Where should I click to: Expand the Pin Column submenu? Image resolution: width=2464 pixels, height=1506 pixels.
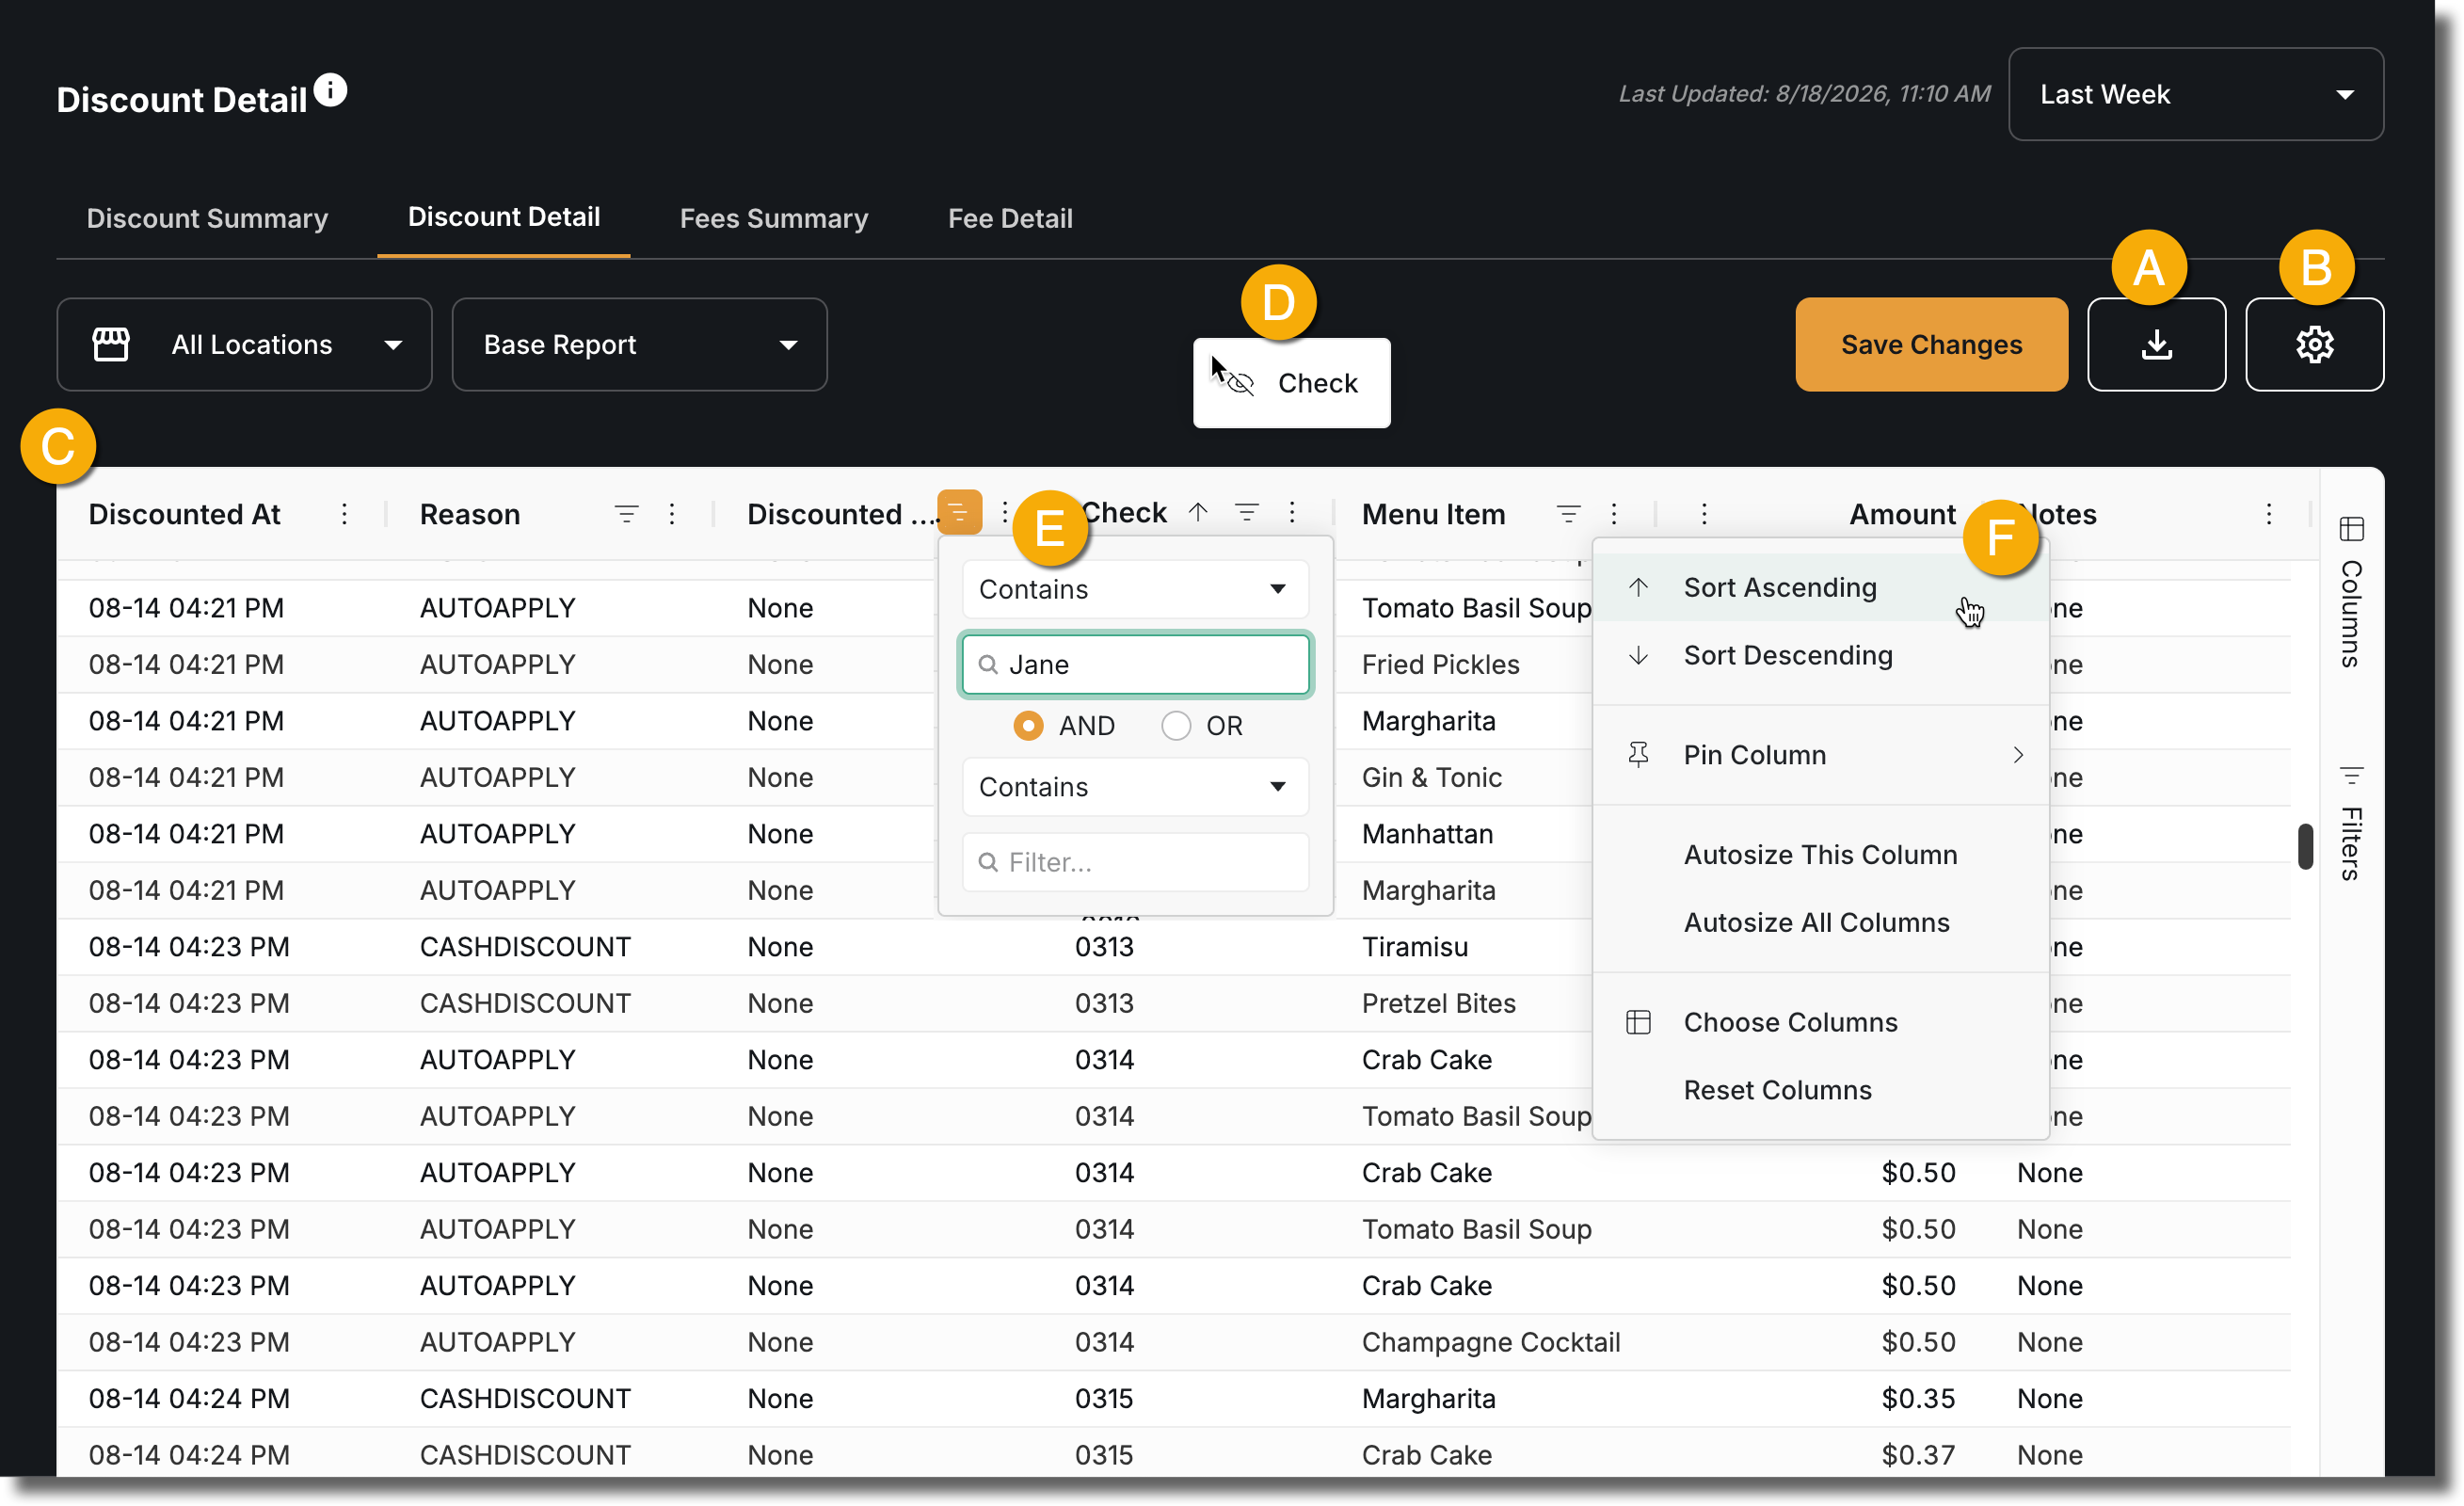pos(1820,755)
